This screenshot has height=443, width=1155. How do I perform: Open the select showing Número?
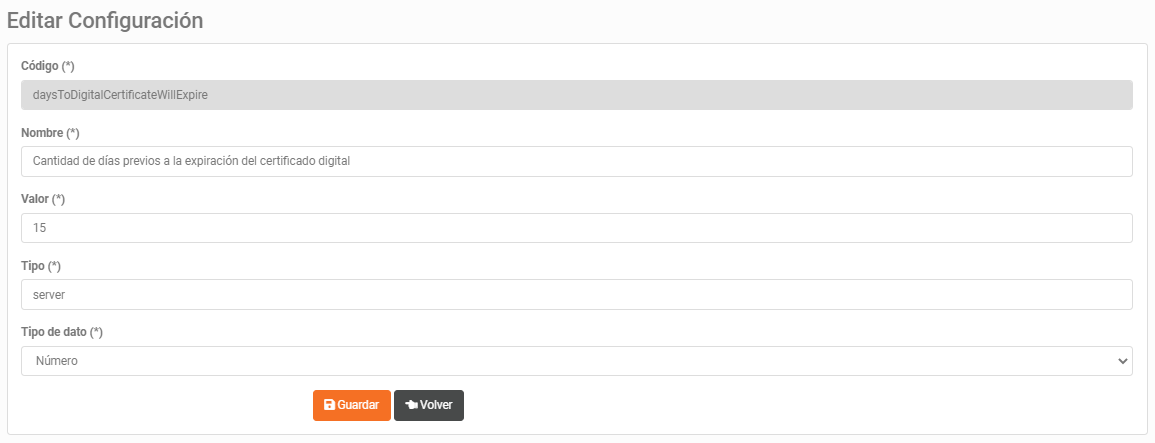(577, 361)
